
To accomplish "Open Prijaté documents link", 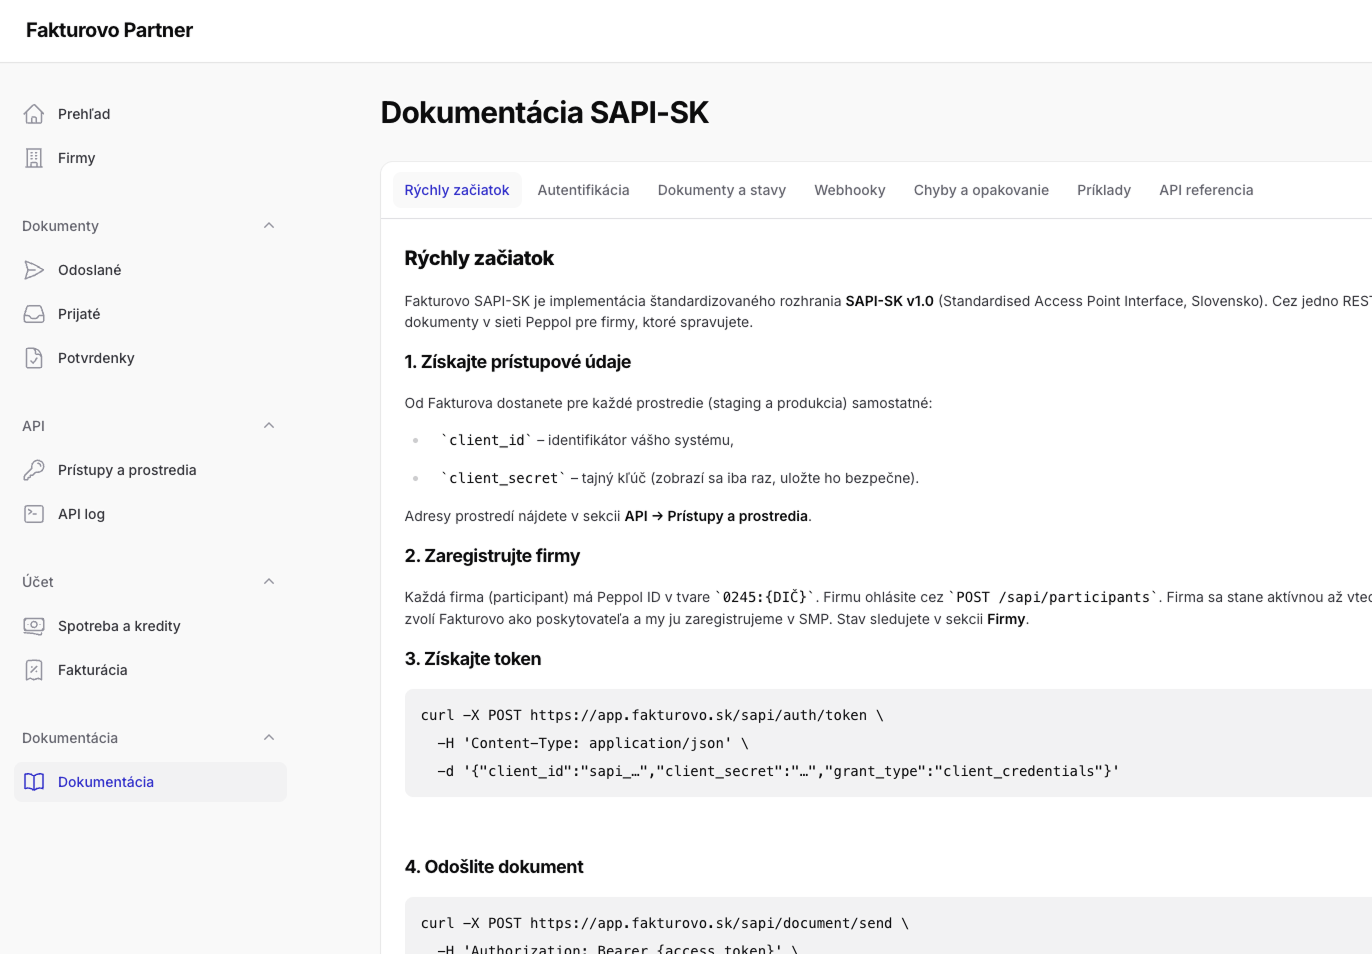I will [x=150, y=314].
